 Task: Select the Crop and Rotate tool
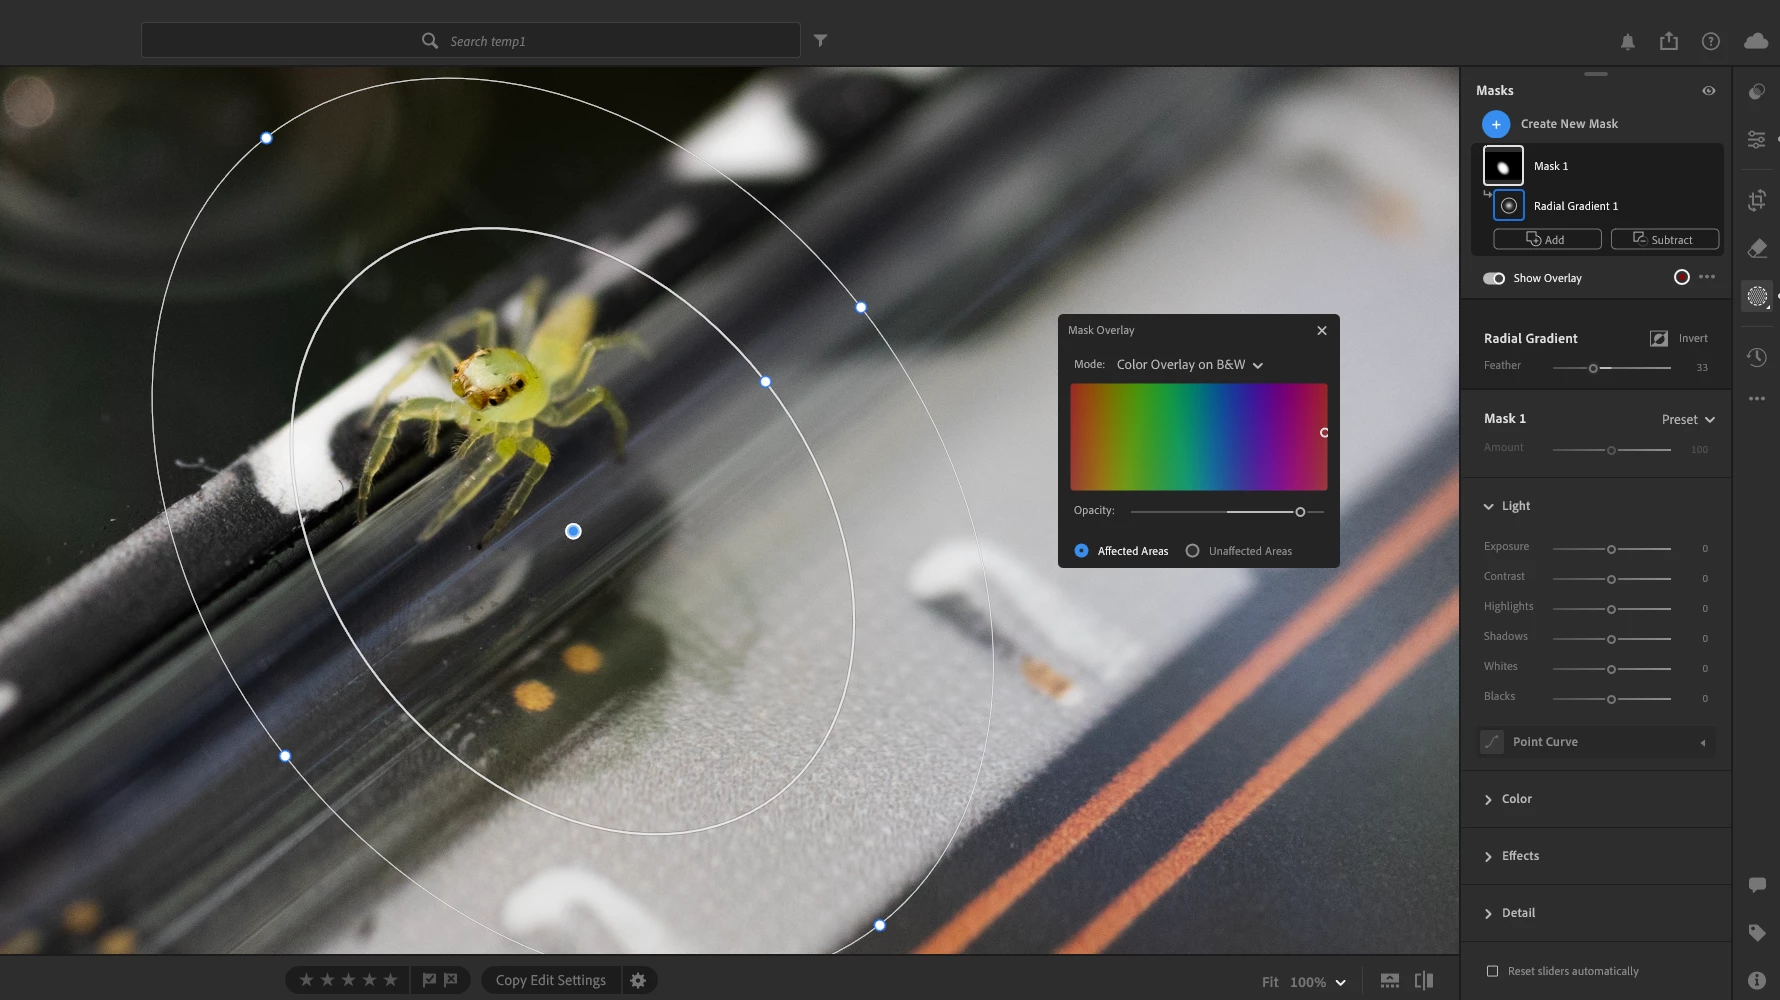1757,200
